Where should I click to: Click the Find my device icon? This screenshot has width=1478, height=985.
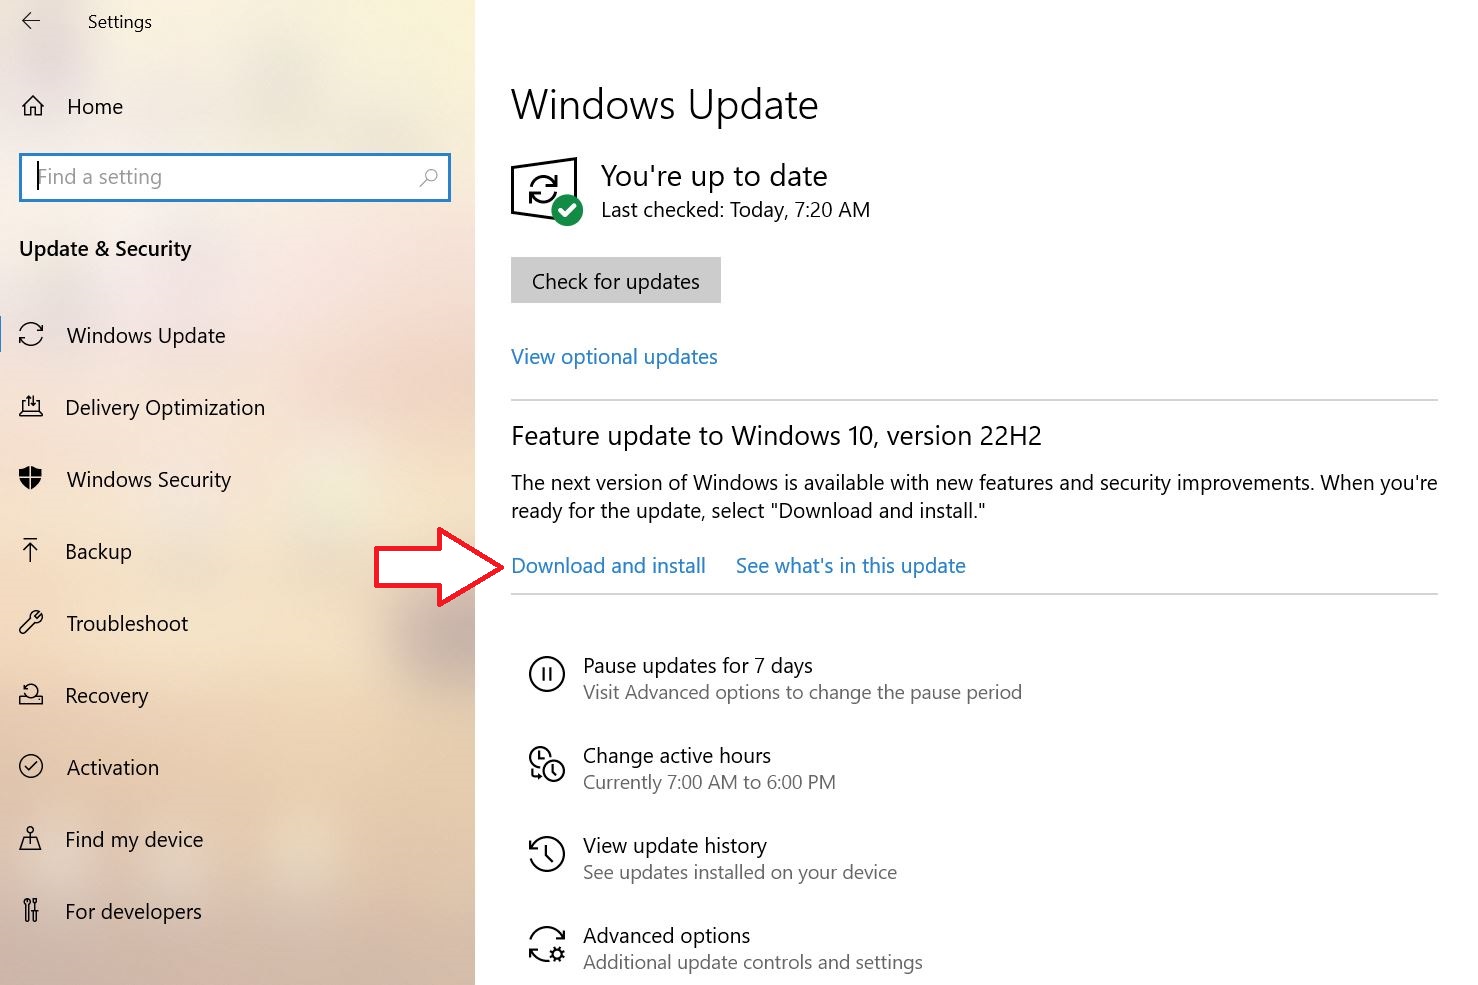(x=31, y=838)
